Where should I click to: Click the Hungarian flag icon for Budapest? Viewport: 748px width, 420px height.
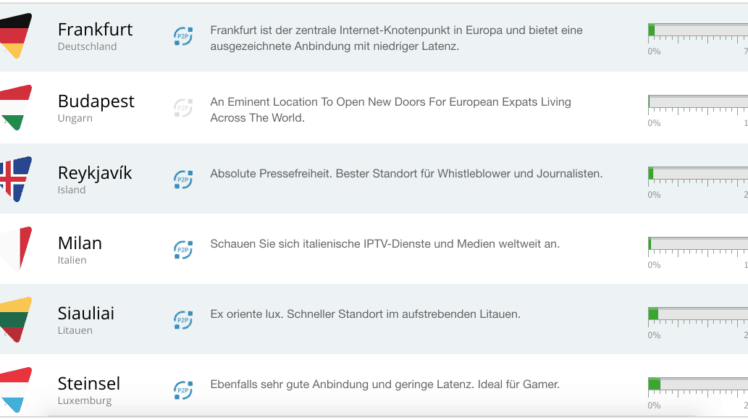(x=16, y=107)
